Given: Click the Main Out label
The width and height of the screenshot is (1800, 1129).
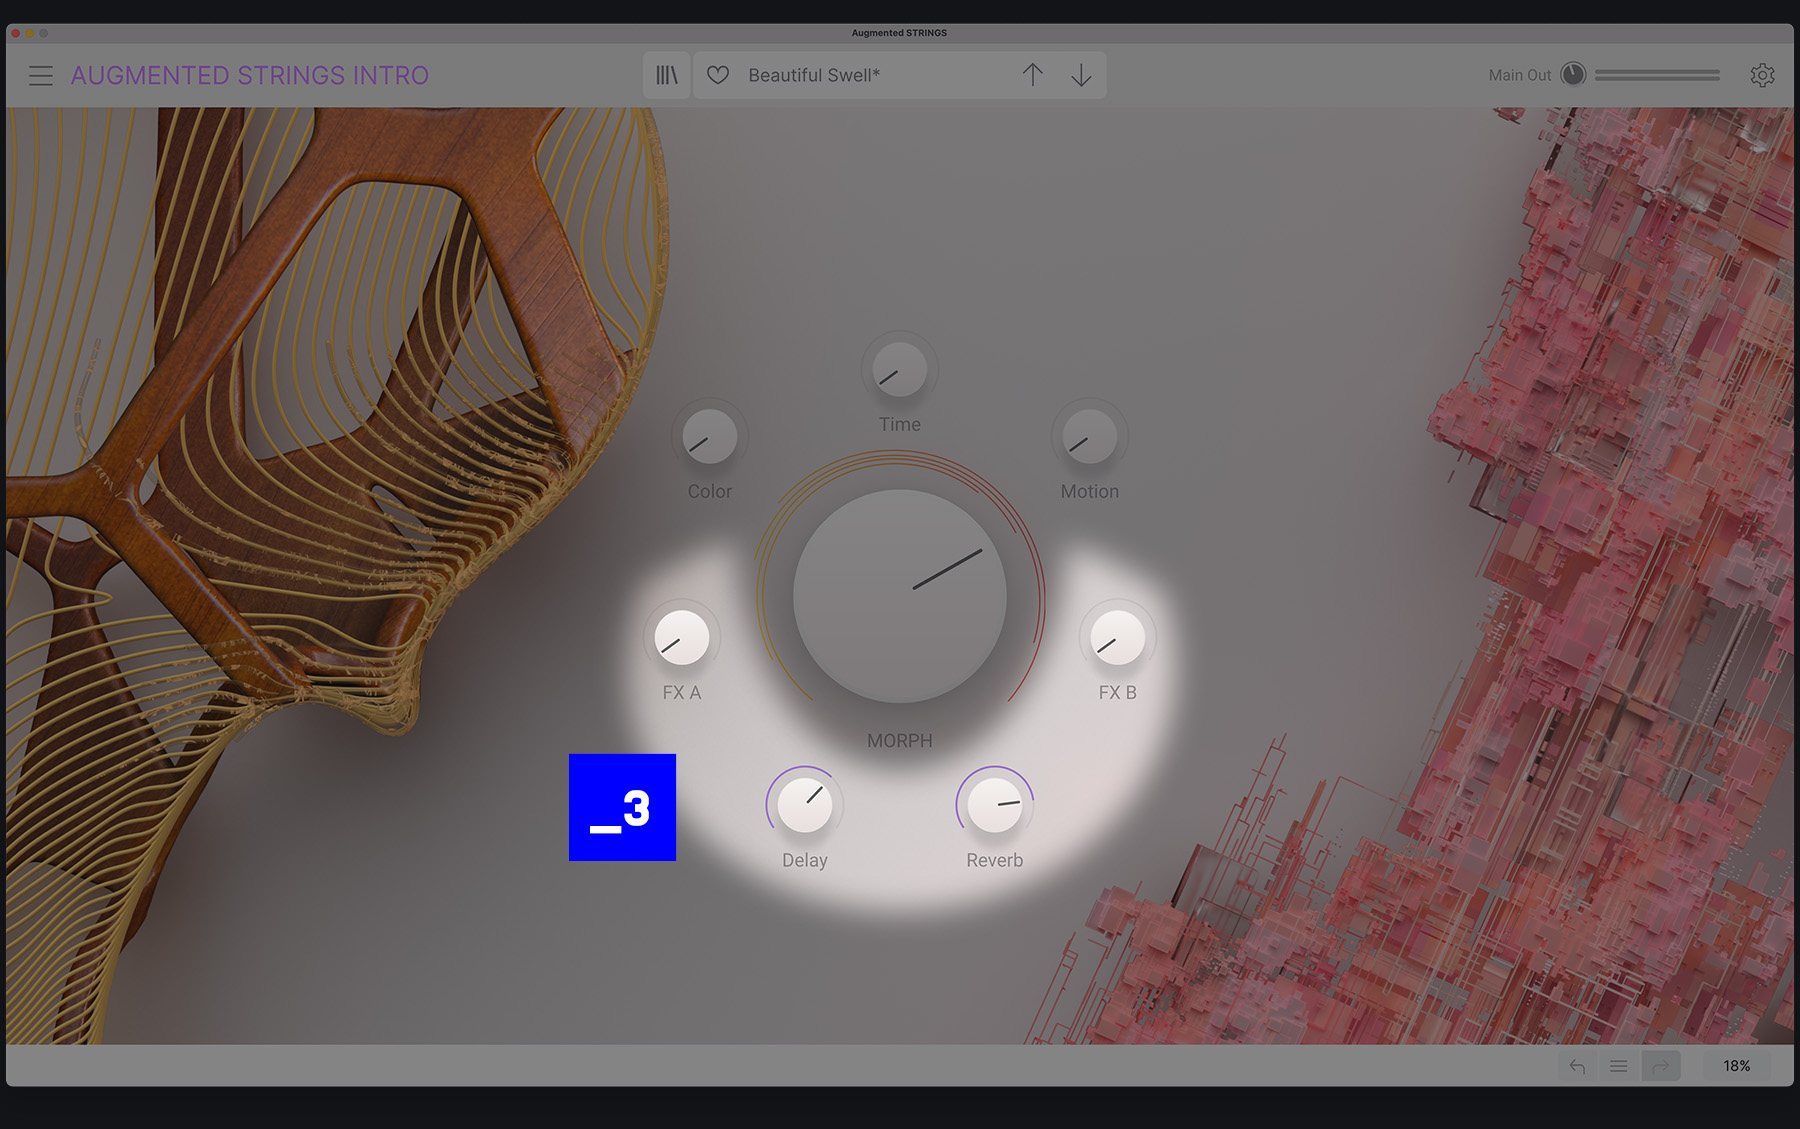Looking at the screenshot, I should click(x=1520, y=75).
